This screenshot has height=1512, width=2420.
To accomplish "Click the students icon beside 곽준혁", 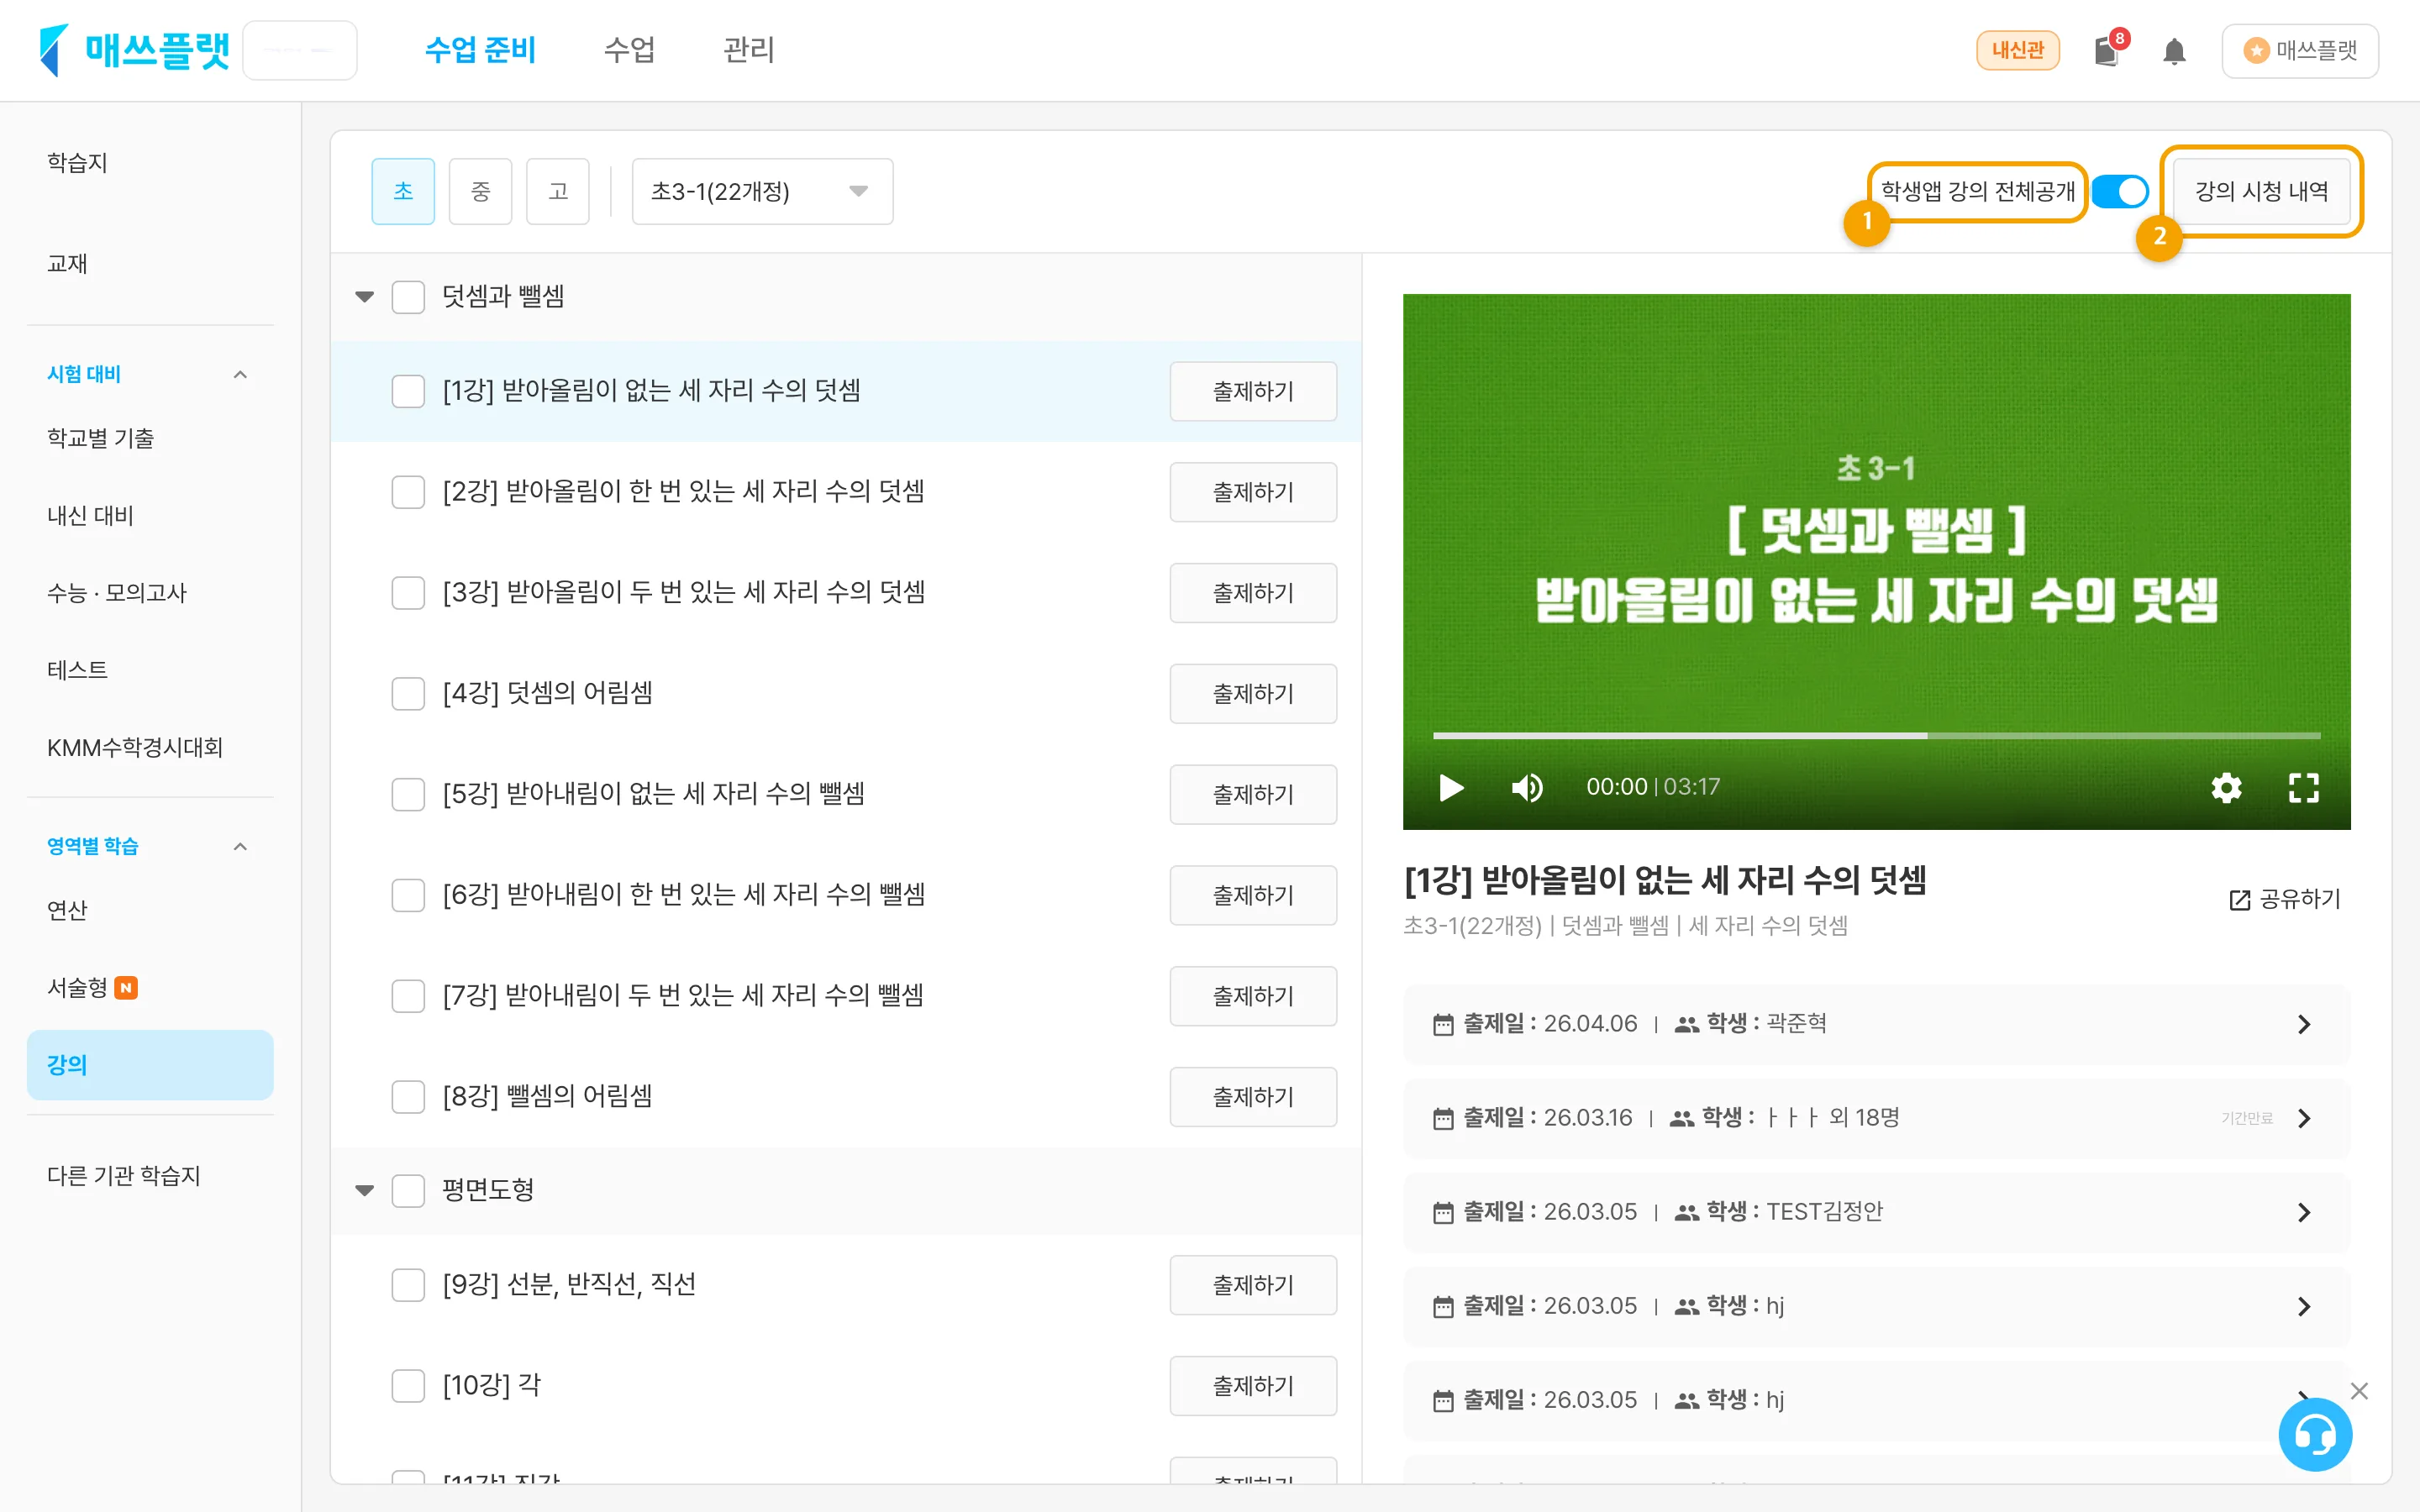I will point(1687,1024).
